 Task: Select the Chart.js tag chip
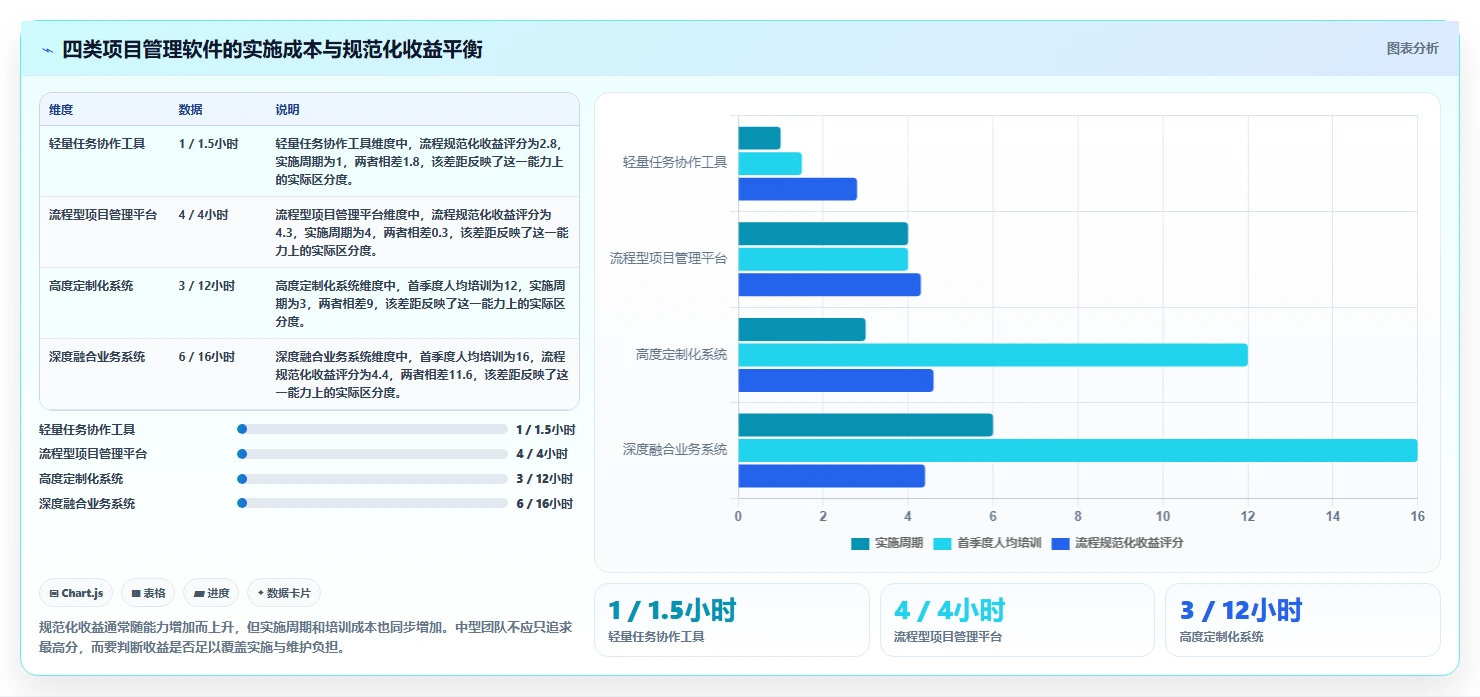(77, 593)
